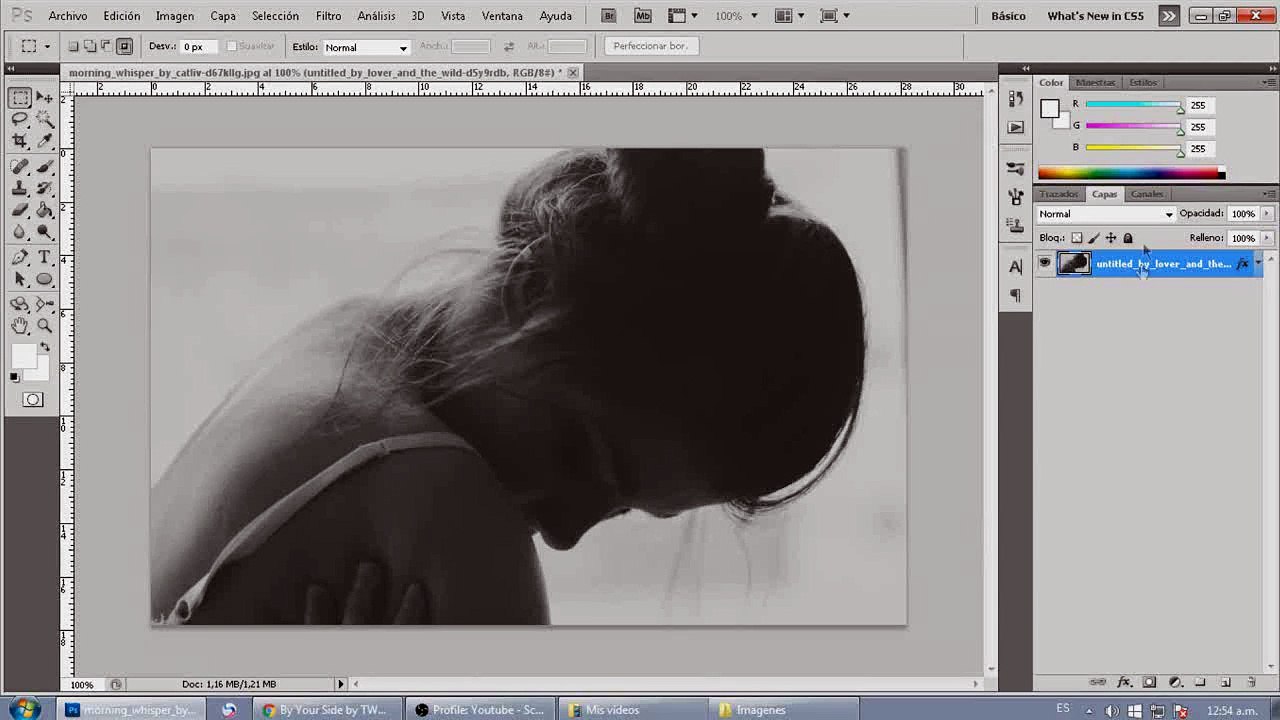
Task: Switch to the Canales tab
Action: pyautogui.click(x=1147, y=194)
